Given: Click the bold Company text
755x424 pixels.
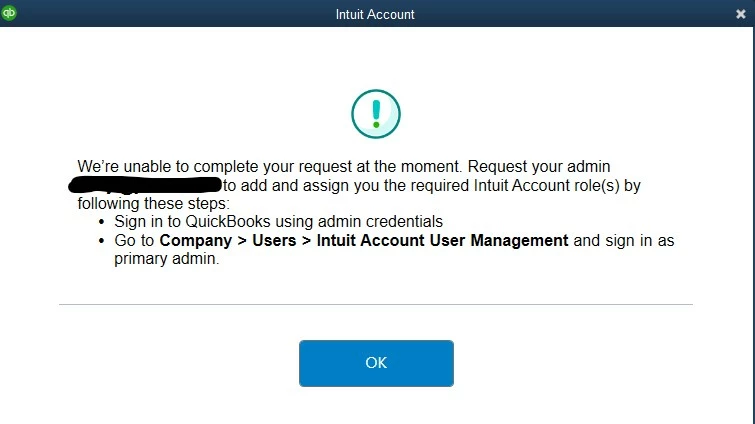Looking at the screenshot, I should click(x=195, y=240).
